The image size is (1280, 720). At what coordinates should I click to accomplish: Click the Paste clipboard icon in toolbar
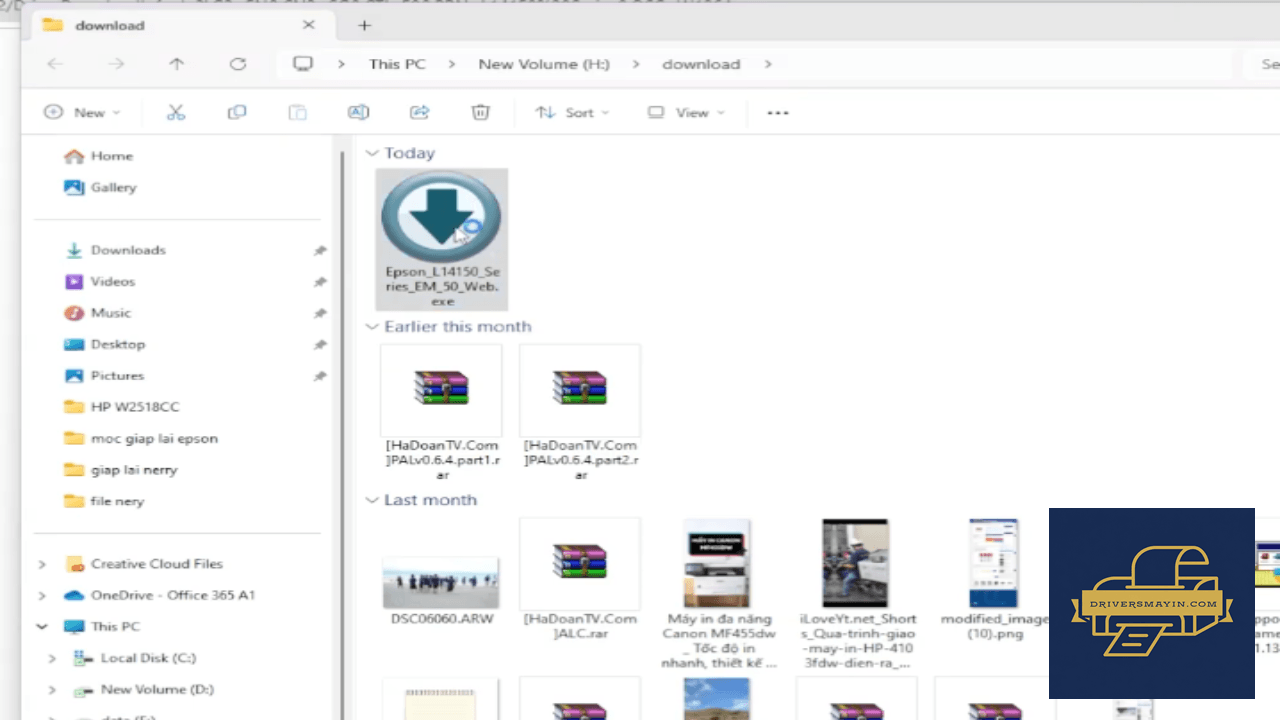(x=298, y=113)
